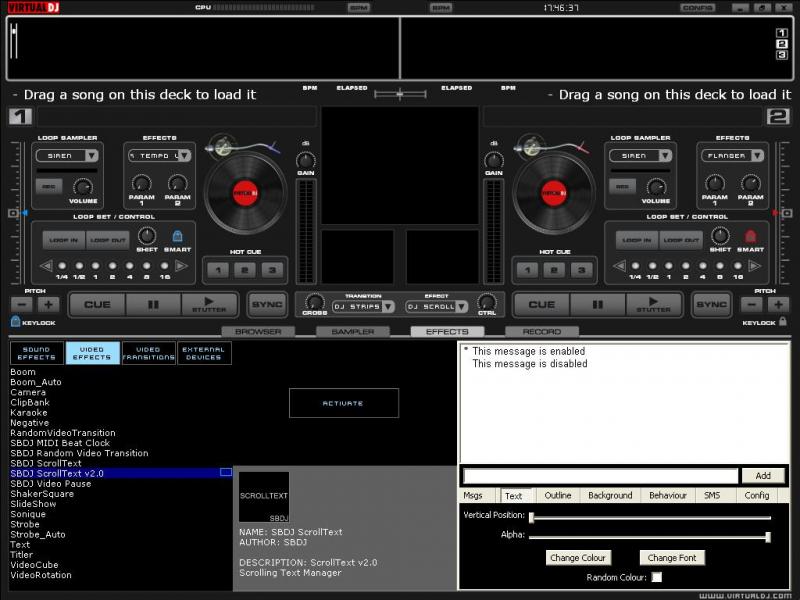Click the deck 2 turntable platter

(554, 193)
